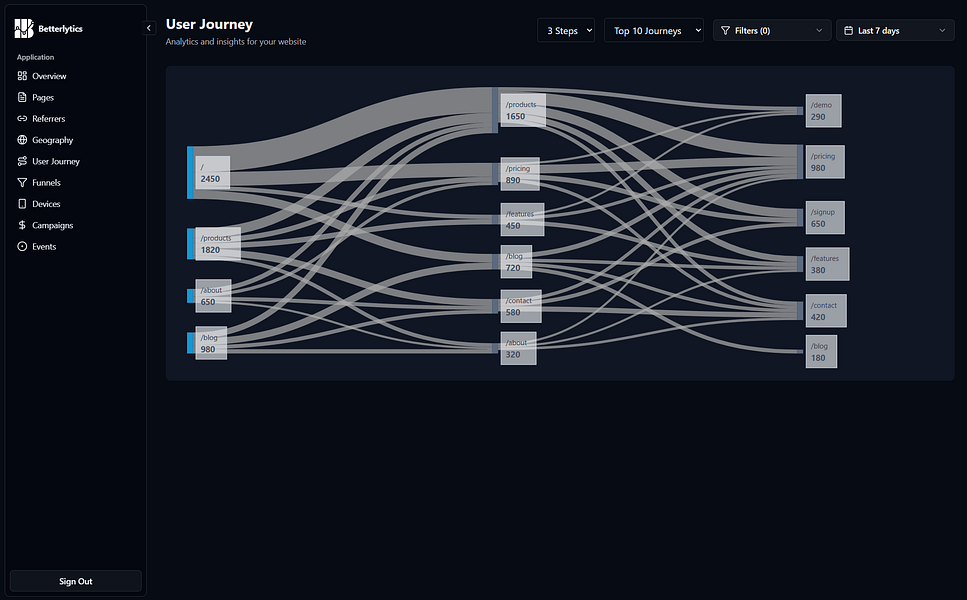Select the /blog 980 start node
Screen dimensions: 967x600
tap(211, 343)
